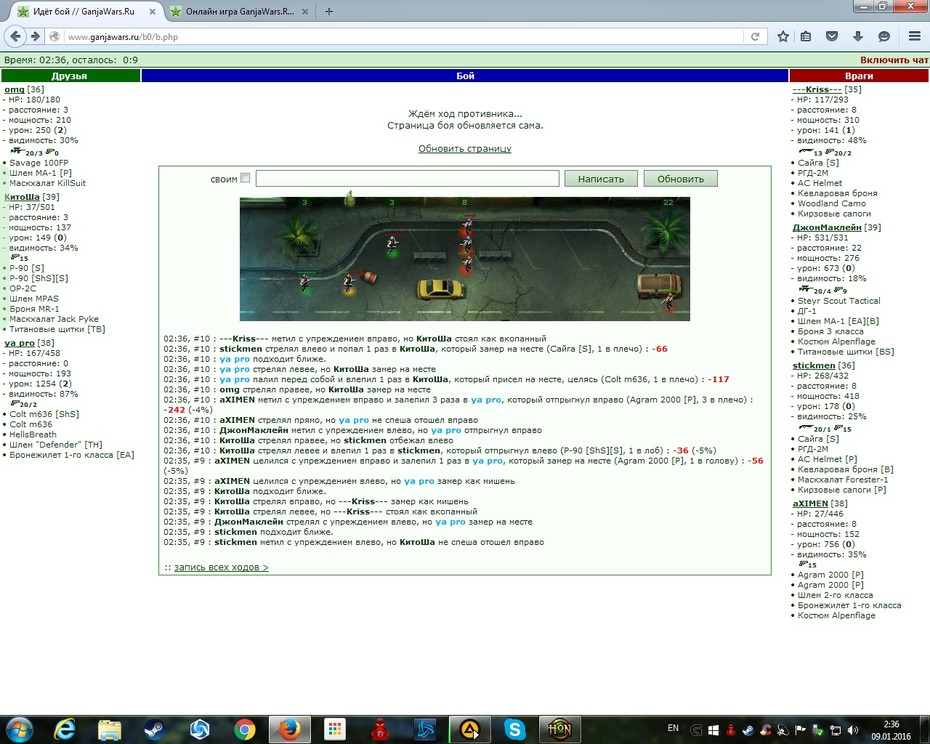Click the EN language indicator
The image size is (930, 744).
click(x=673, y=728)
